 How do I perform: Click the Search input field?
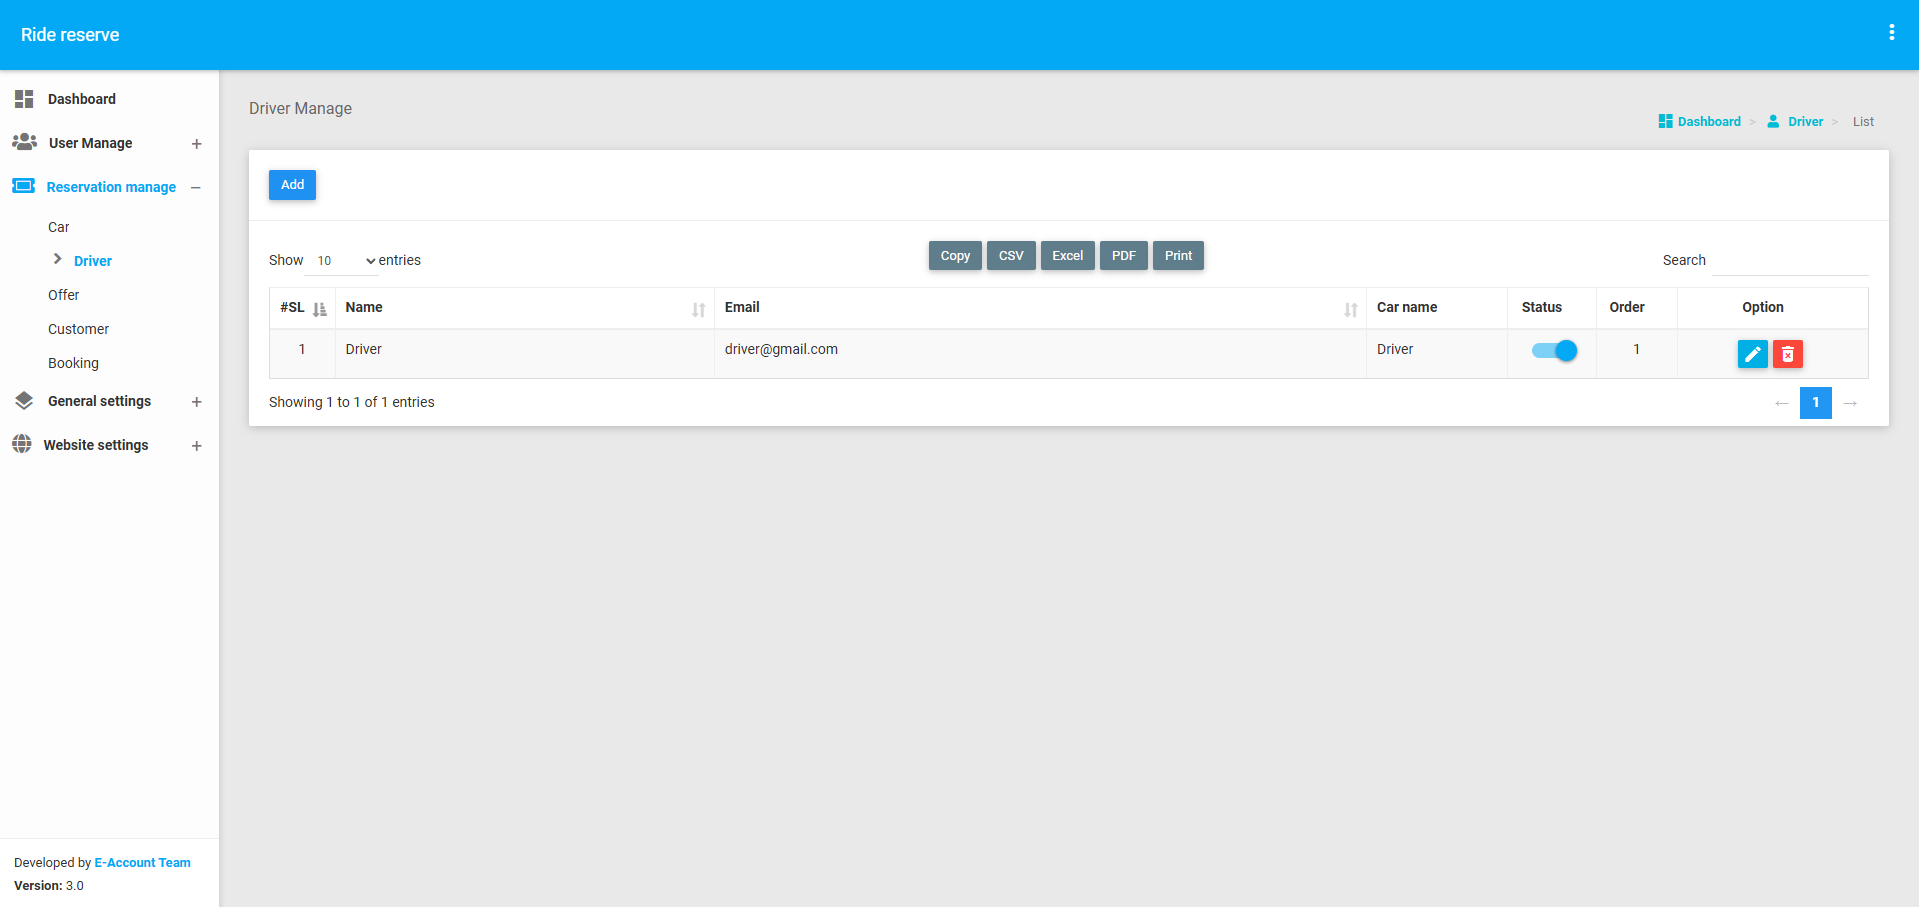1789,260
